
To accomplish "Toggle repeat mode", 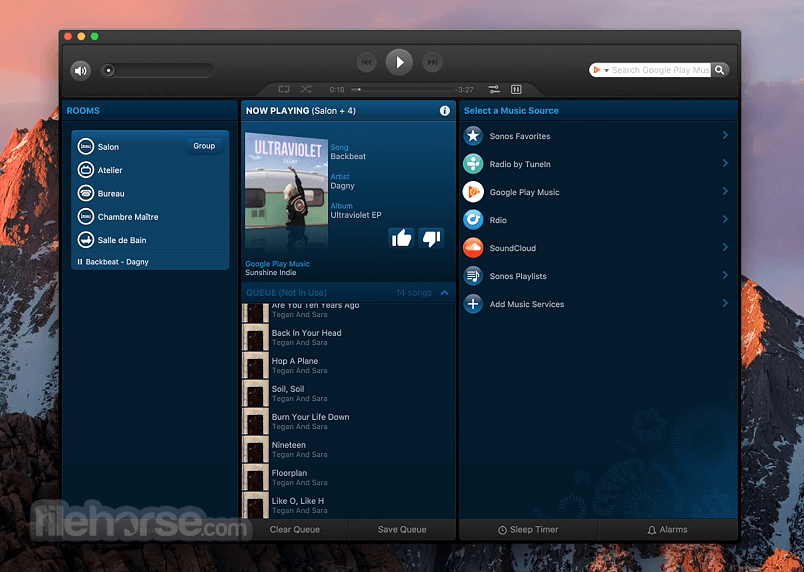I will 284,89.
